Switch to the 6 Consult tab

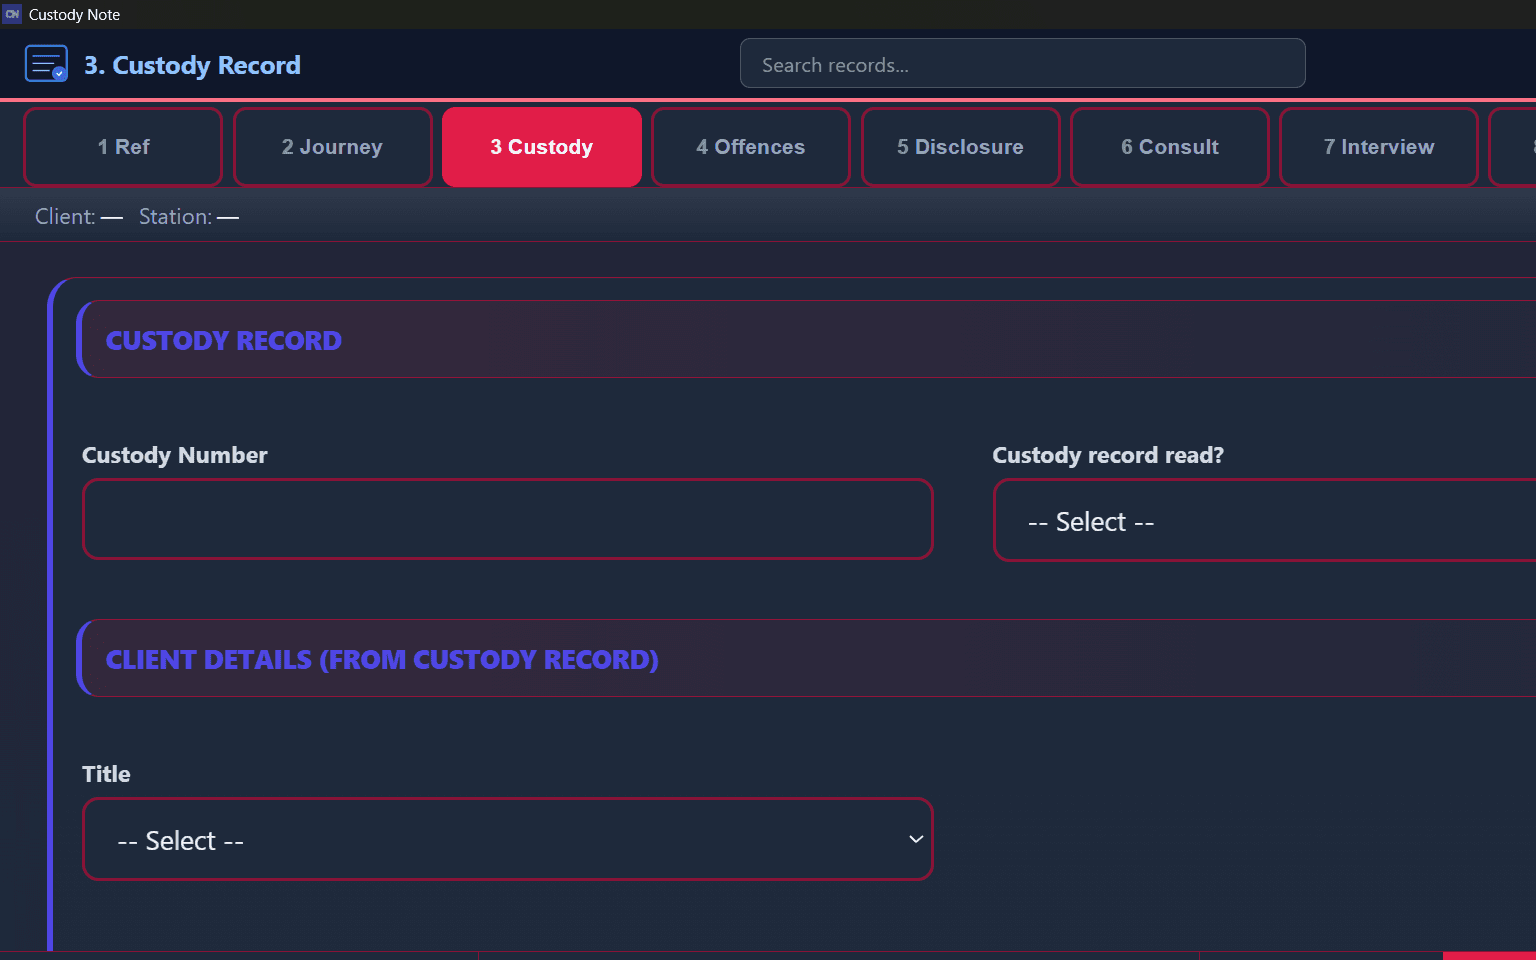click(x=1169, y=147)
